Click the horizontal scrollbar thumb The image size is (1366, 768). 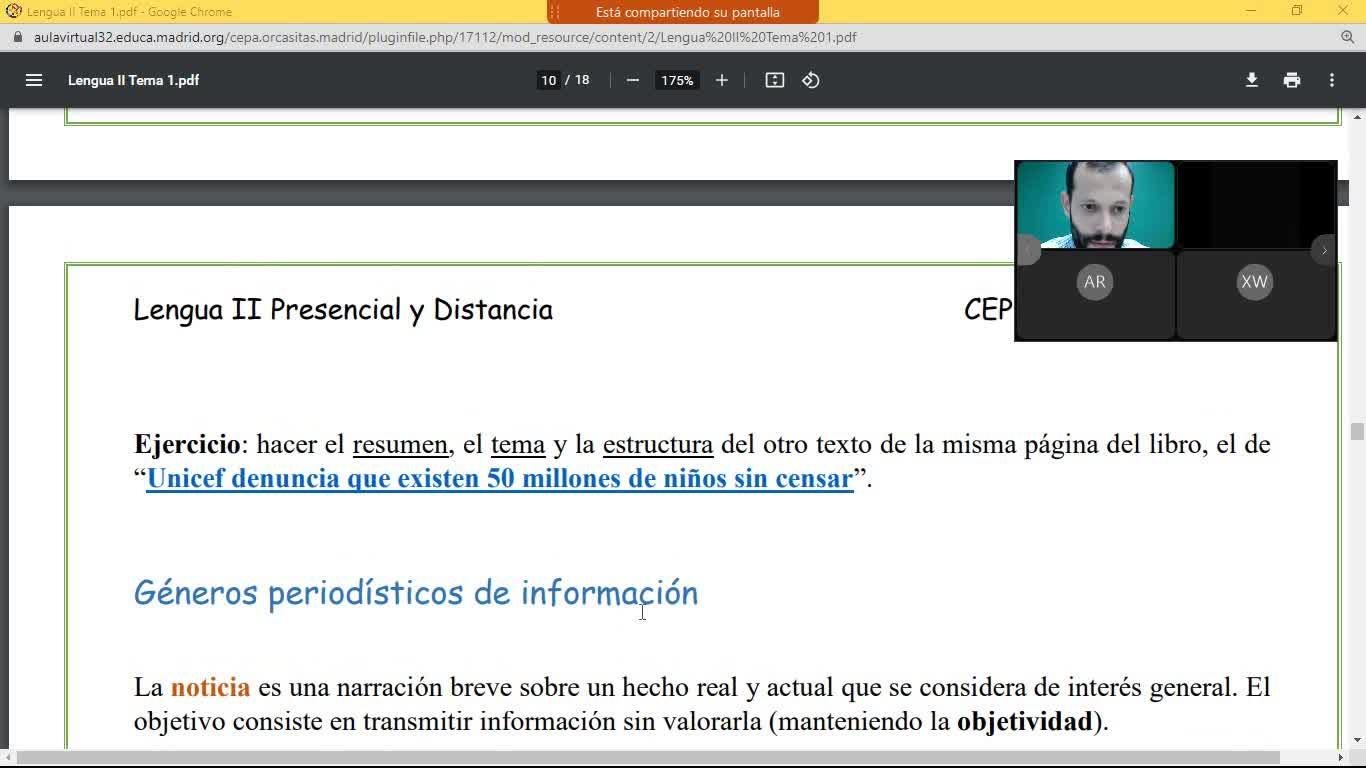[x=647, y=758]
